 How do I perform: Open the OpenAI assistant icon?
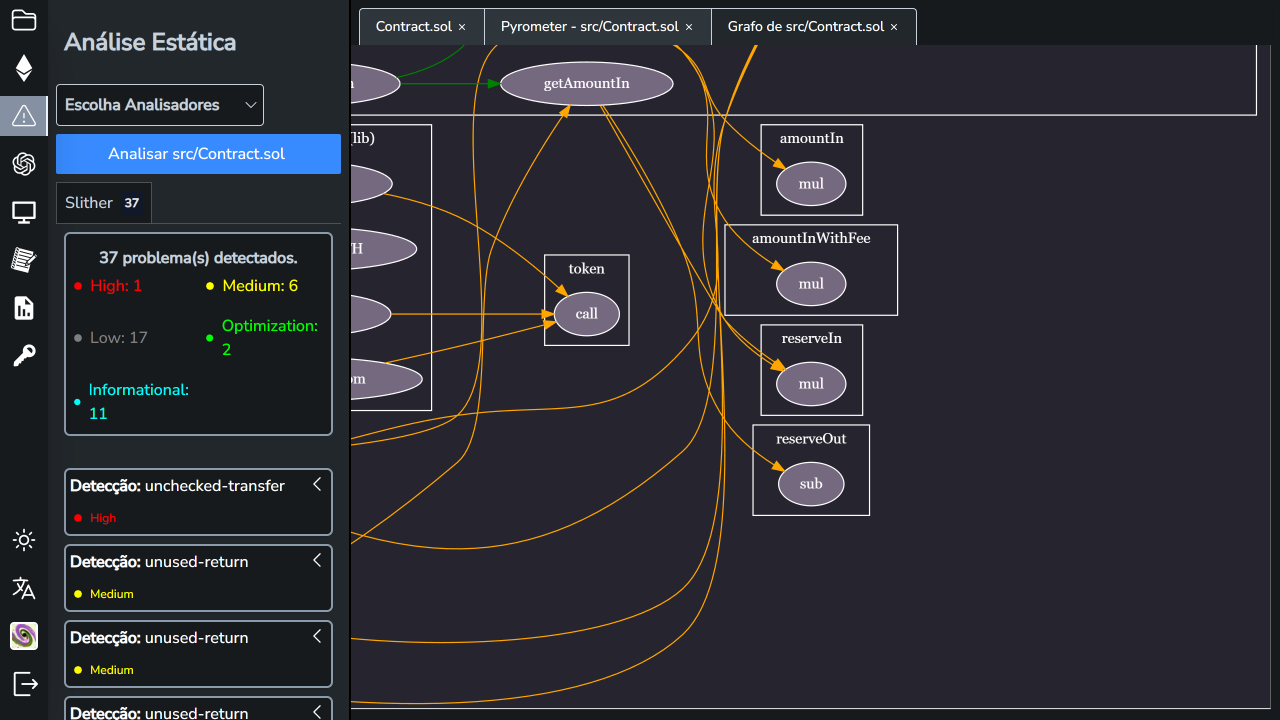coord(24,164)
